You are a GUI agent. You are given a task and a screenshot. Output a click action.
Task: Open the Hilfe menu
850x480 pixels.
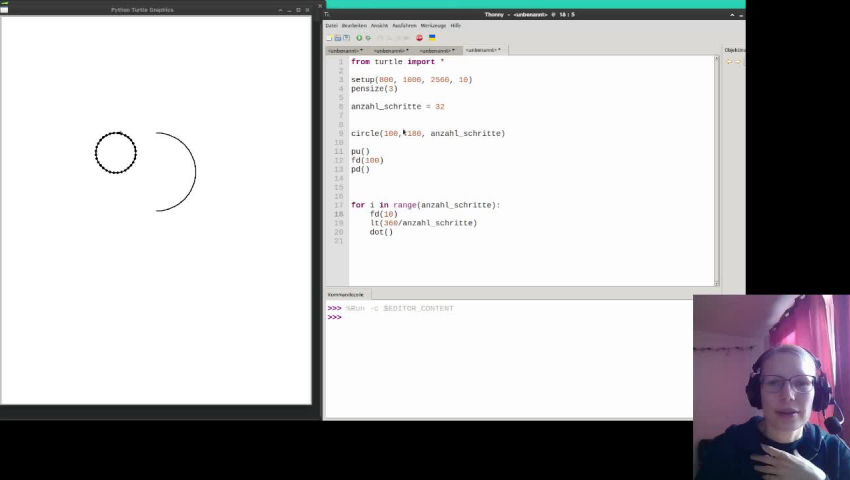(x=456, y=26)
